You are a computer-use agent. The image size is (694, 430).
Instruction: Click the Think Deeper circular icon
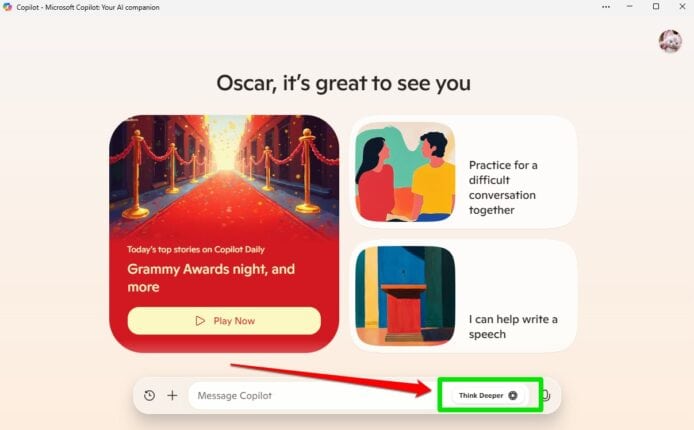(x=513, y=395)
